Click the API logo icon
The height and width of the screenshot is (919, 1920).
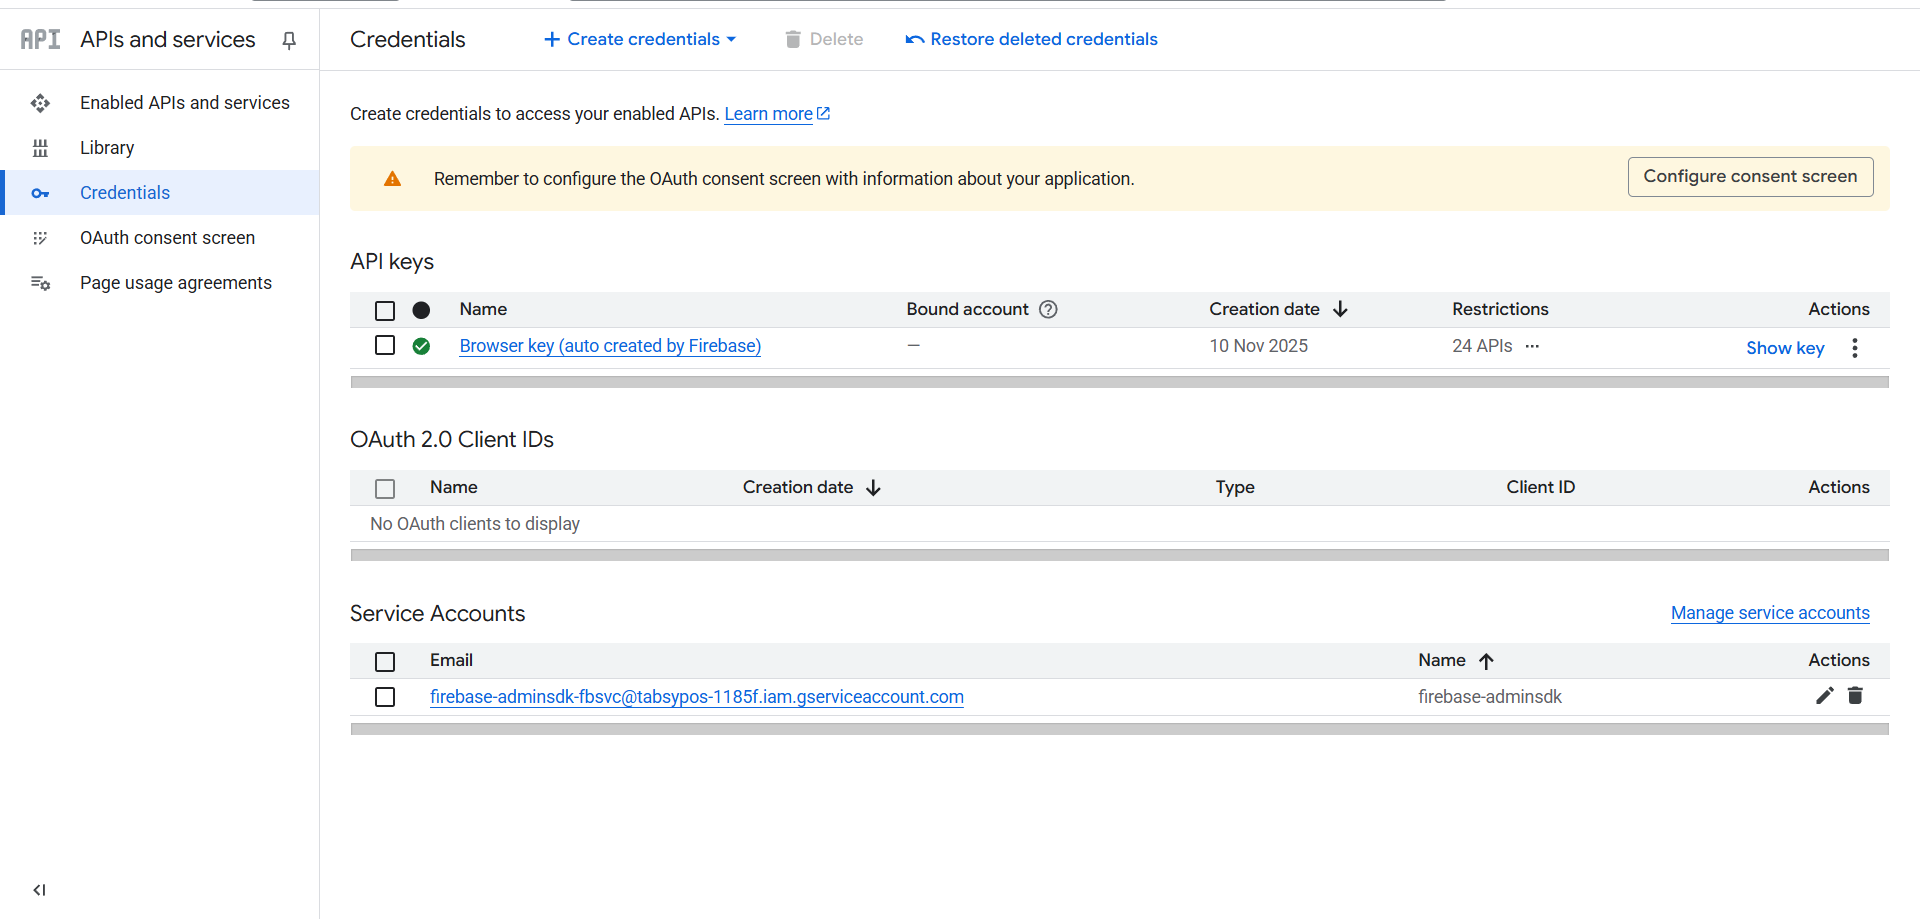40,39
